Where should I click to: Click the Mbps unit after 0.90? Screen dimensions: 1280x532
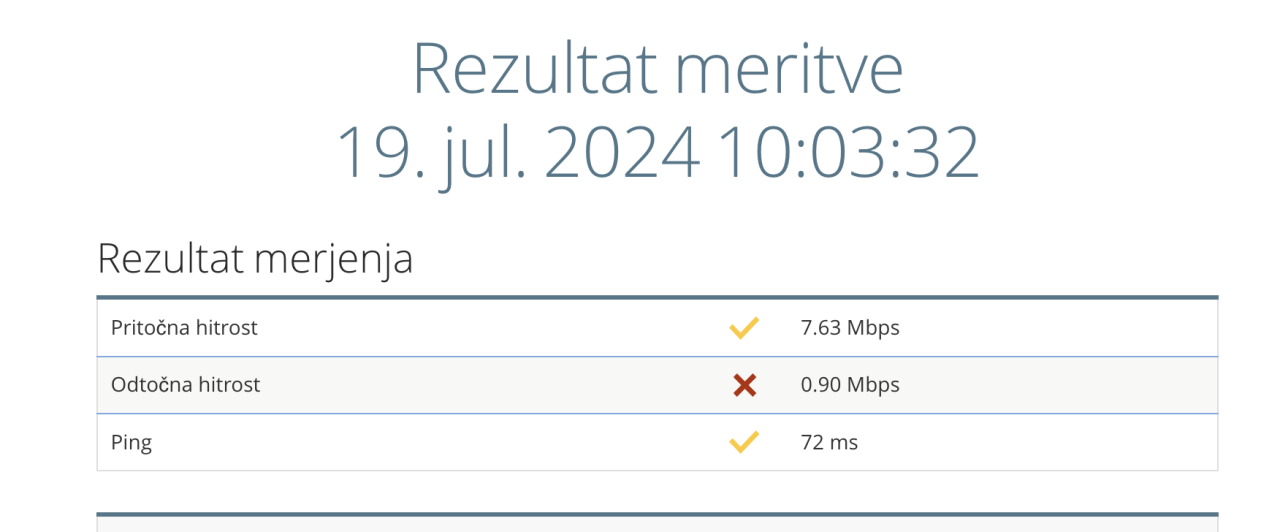(873, 385)
